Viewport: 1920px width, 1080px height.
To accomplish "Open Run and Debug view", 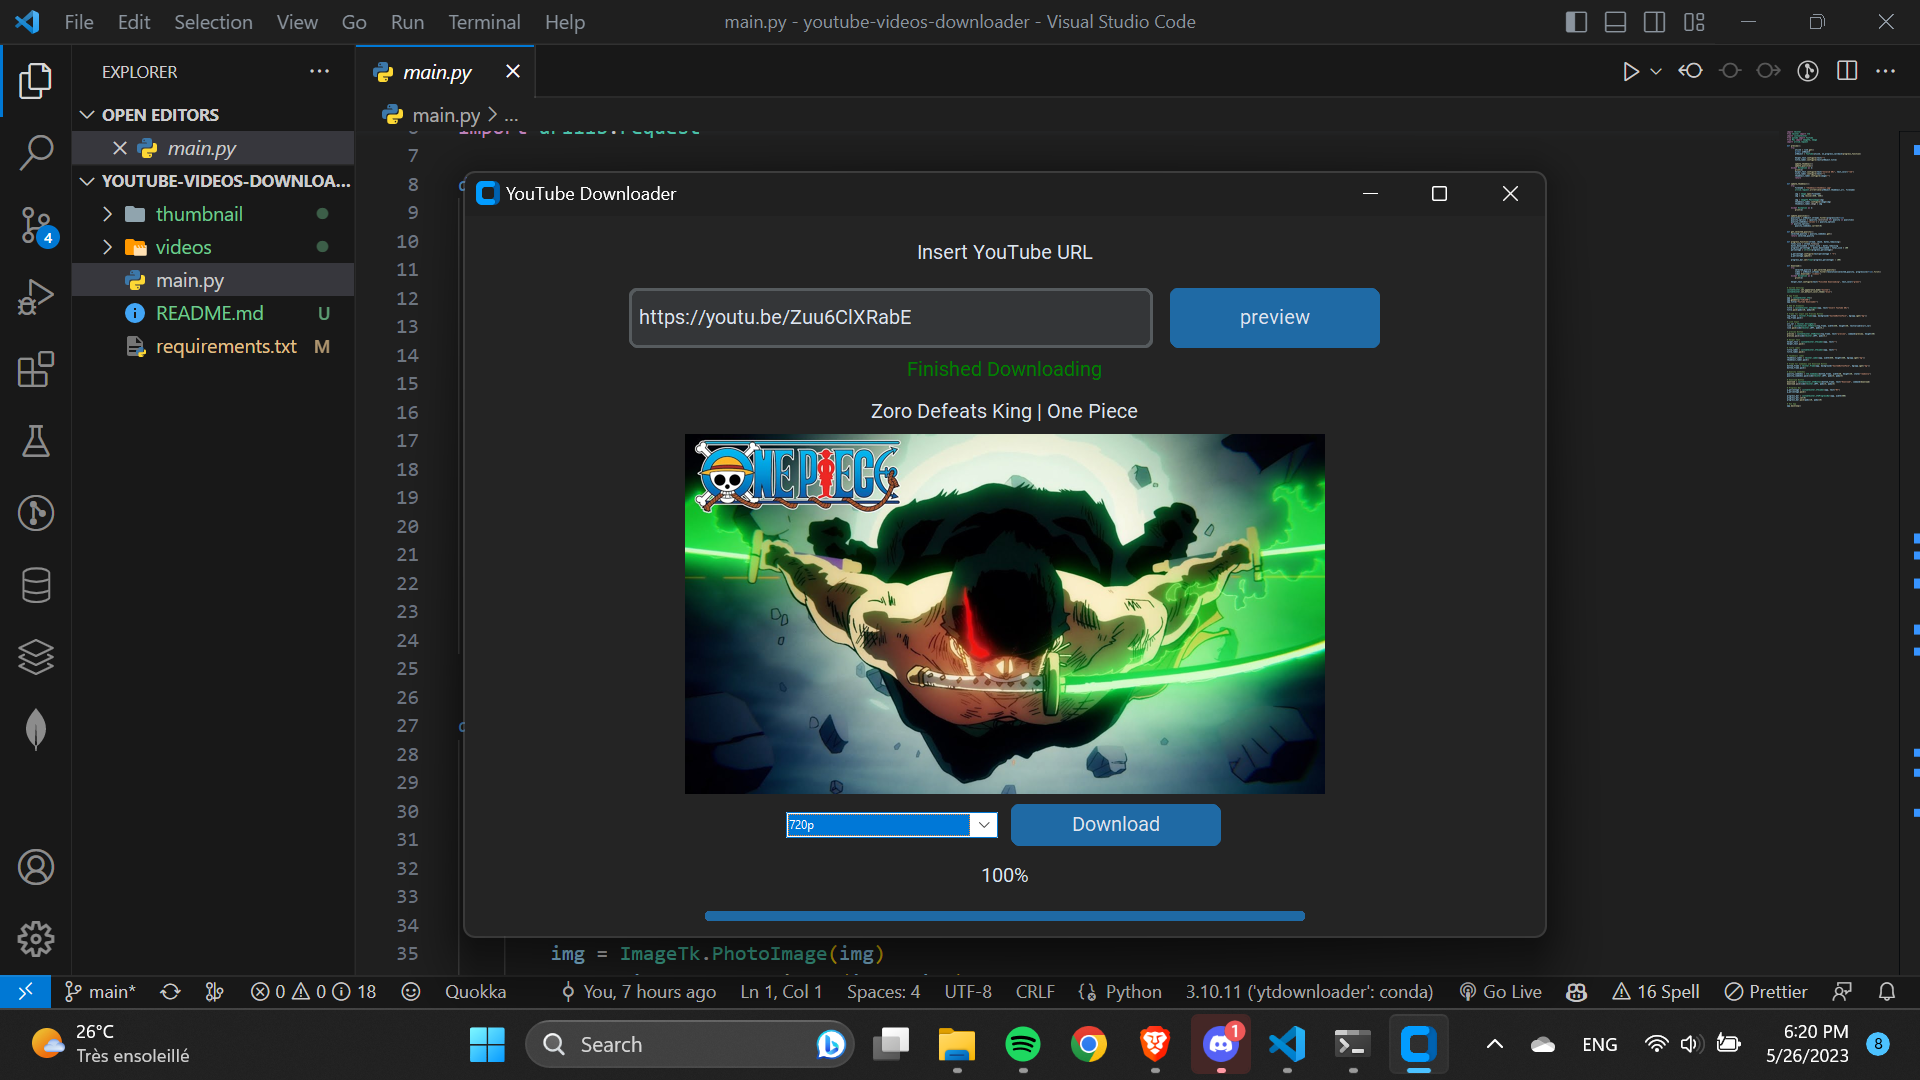I will point(36,297).
